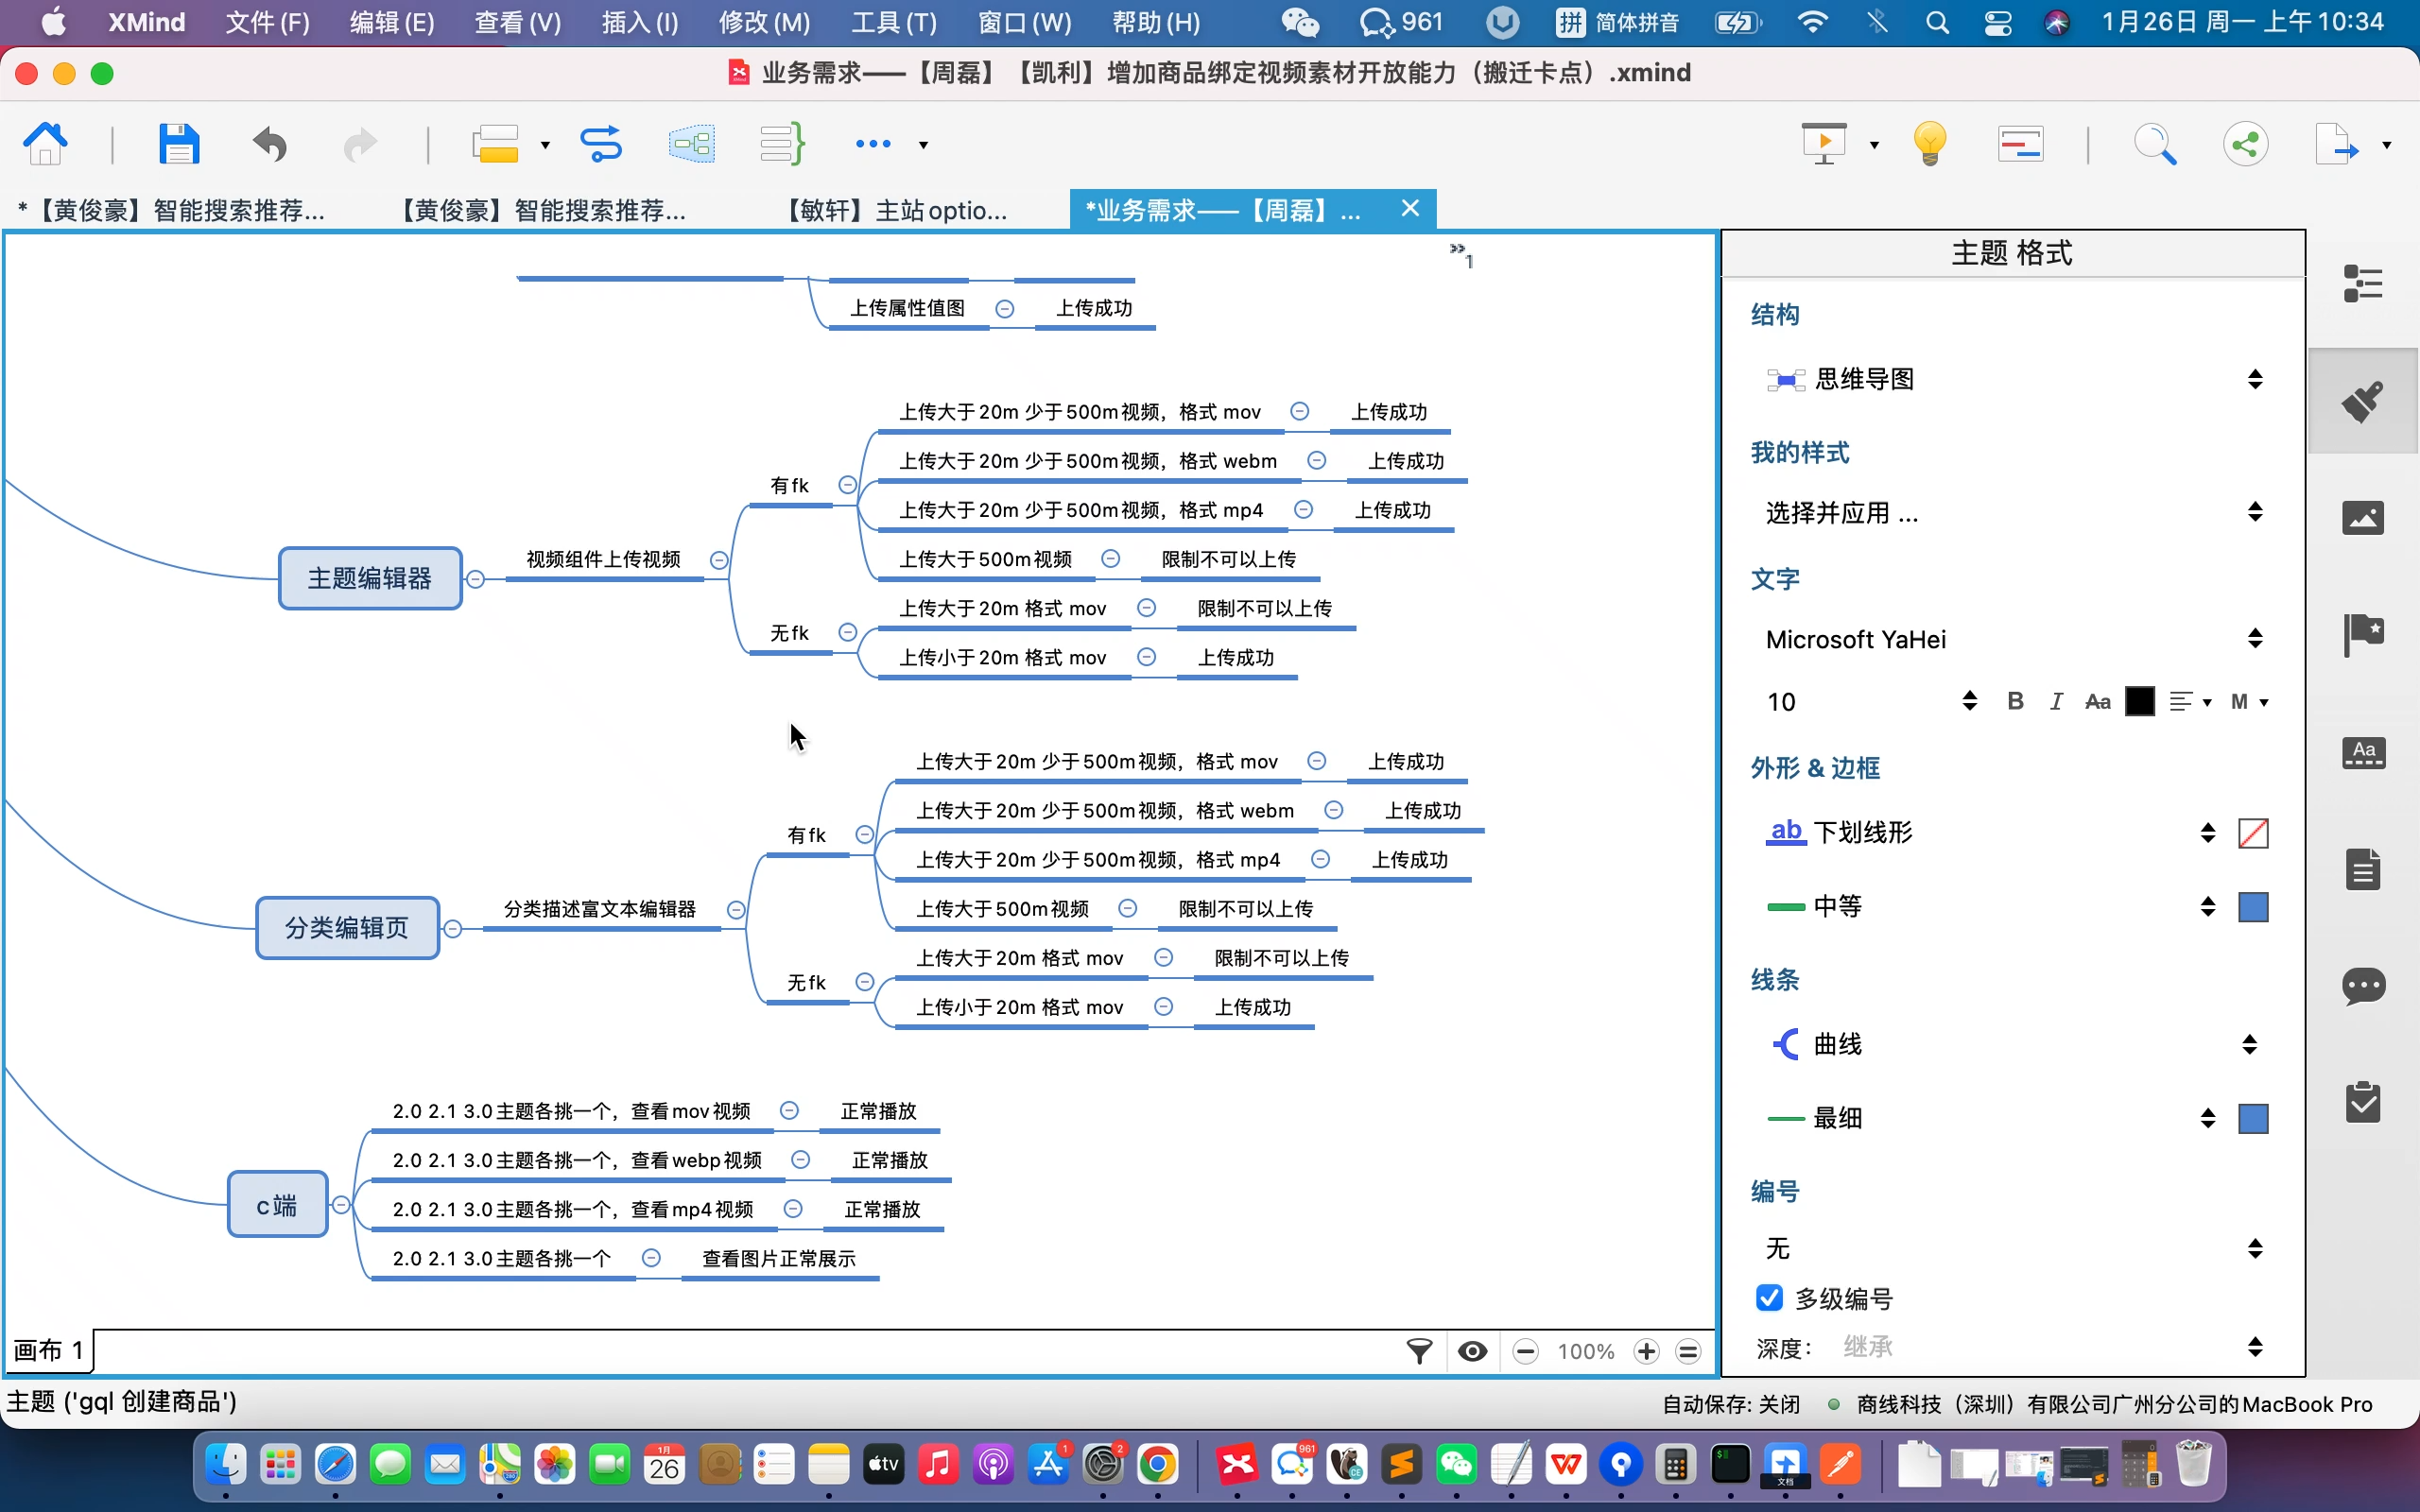This screenshot has height=1512, width=2420.
Task: Open the numbering 无 dropdown
Action: [x=2014, y=1248]
